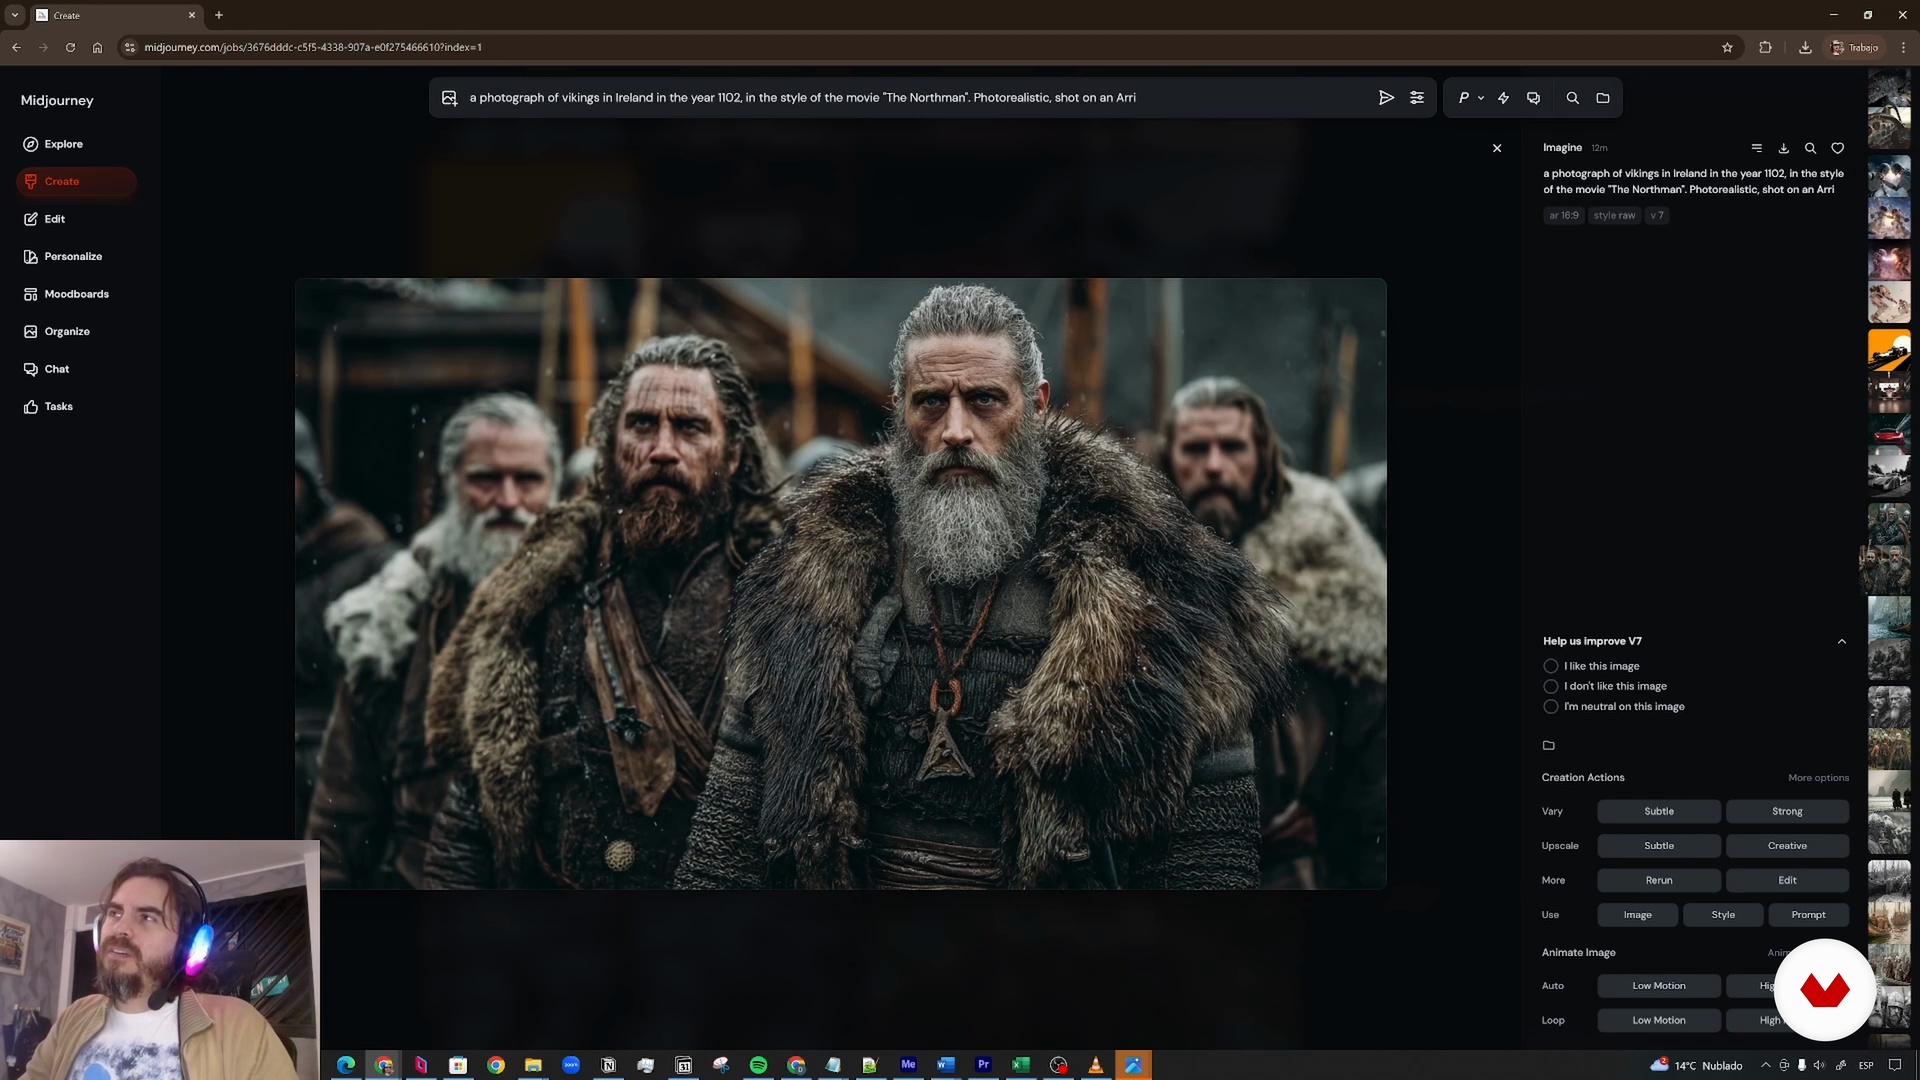Like the image with the heart icon
This screenshot has width=1920, height=1080.
coord(1838,148)
